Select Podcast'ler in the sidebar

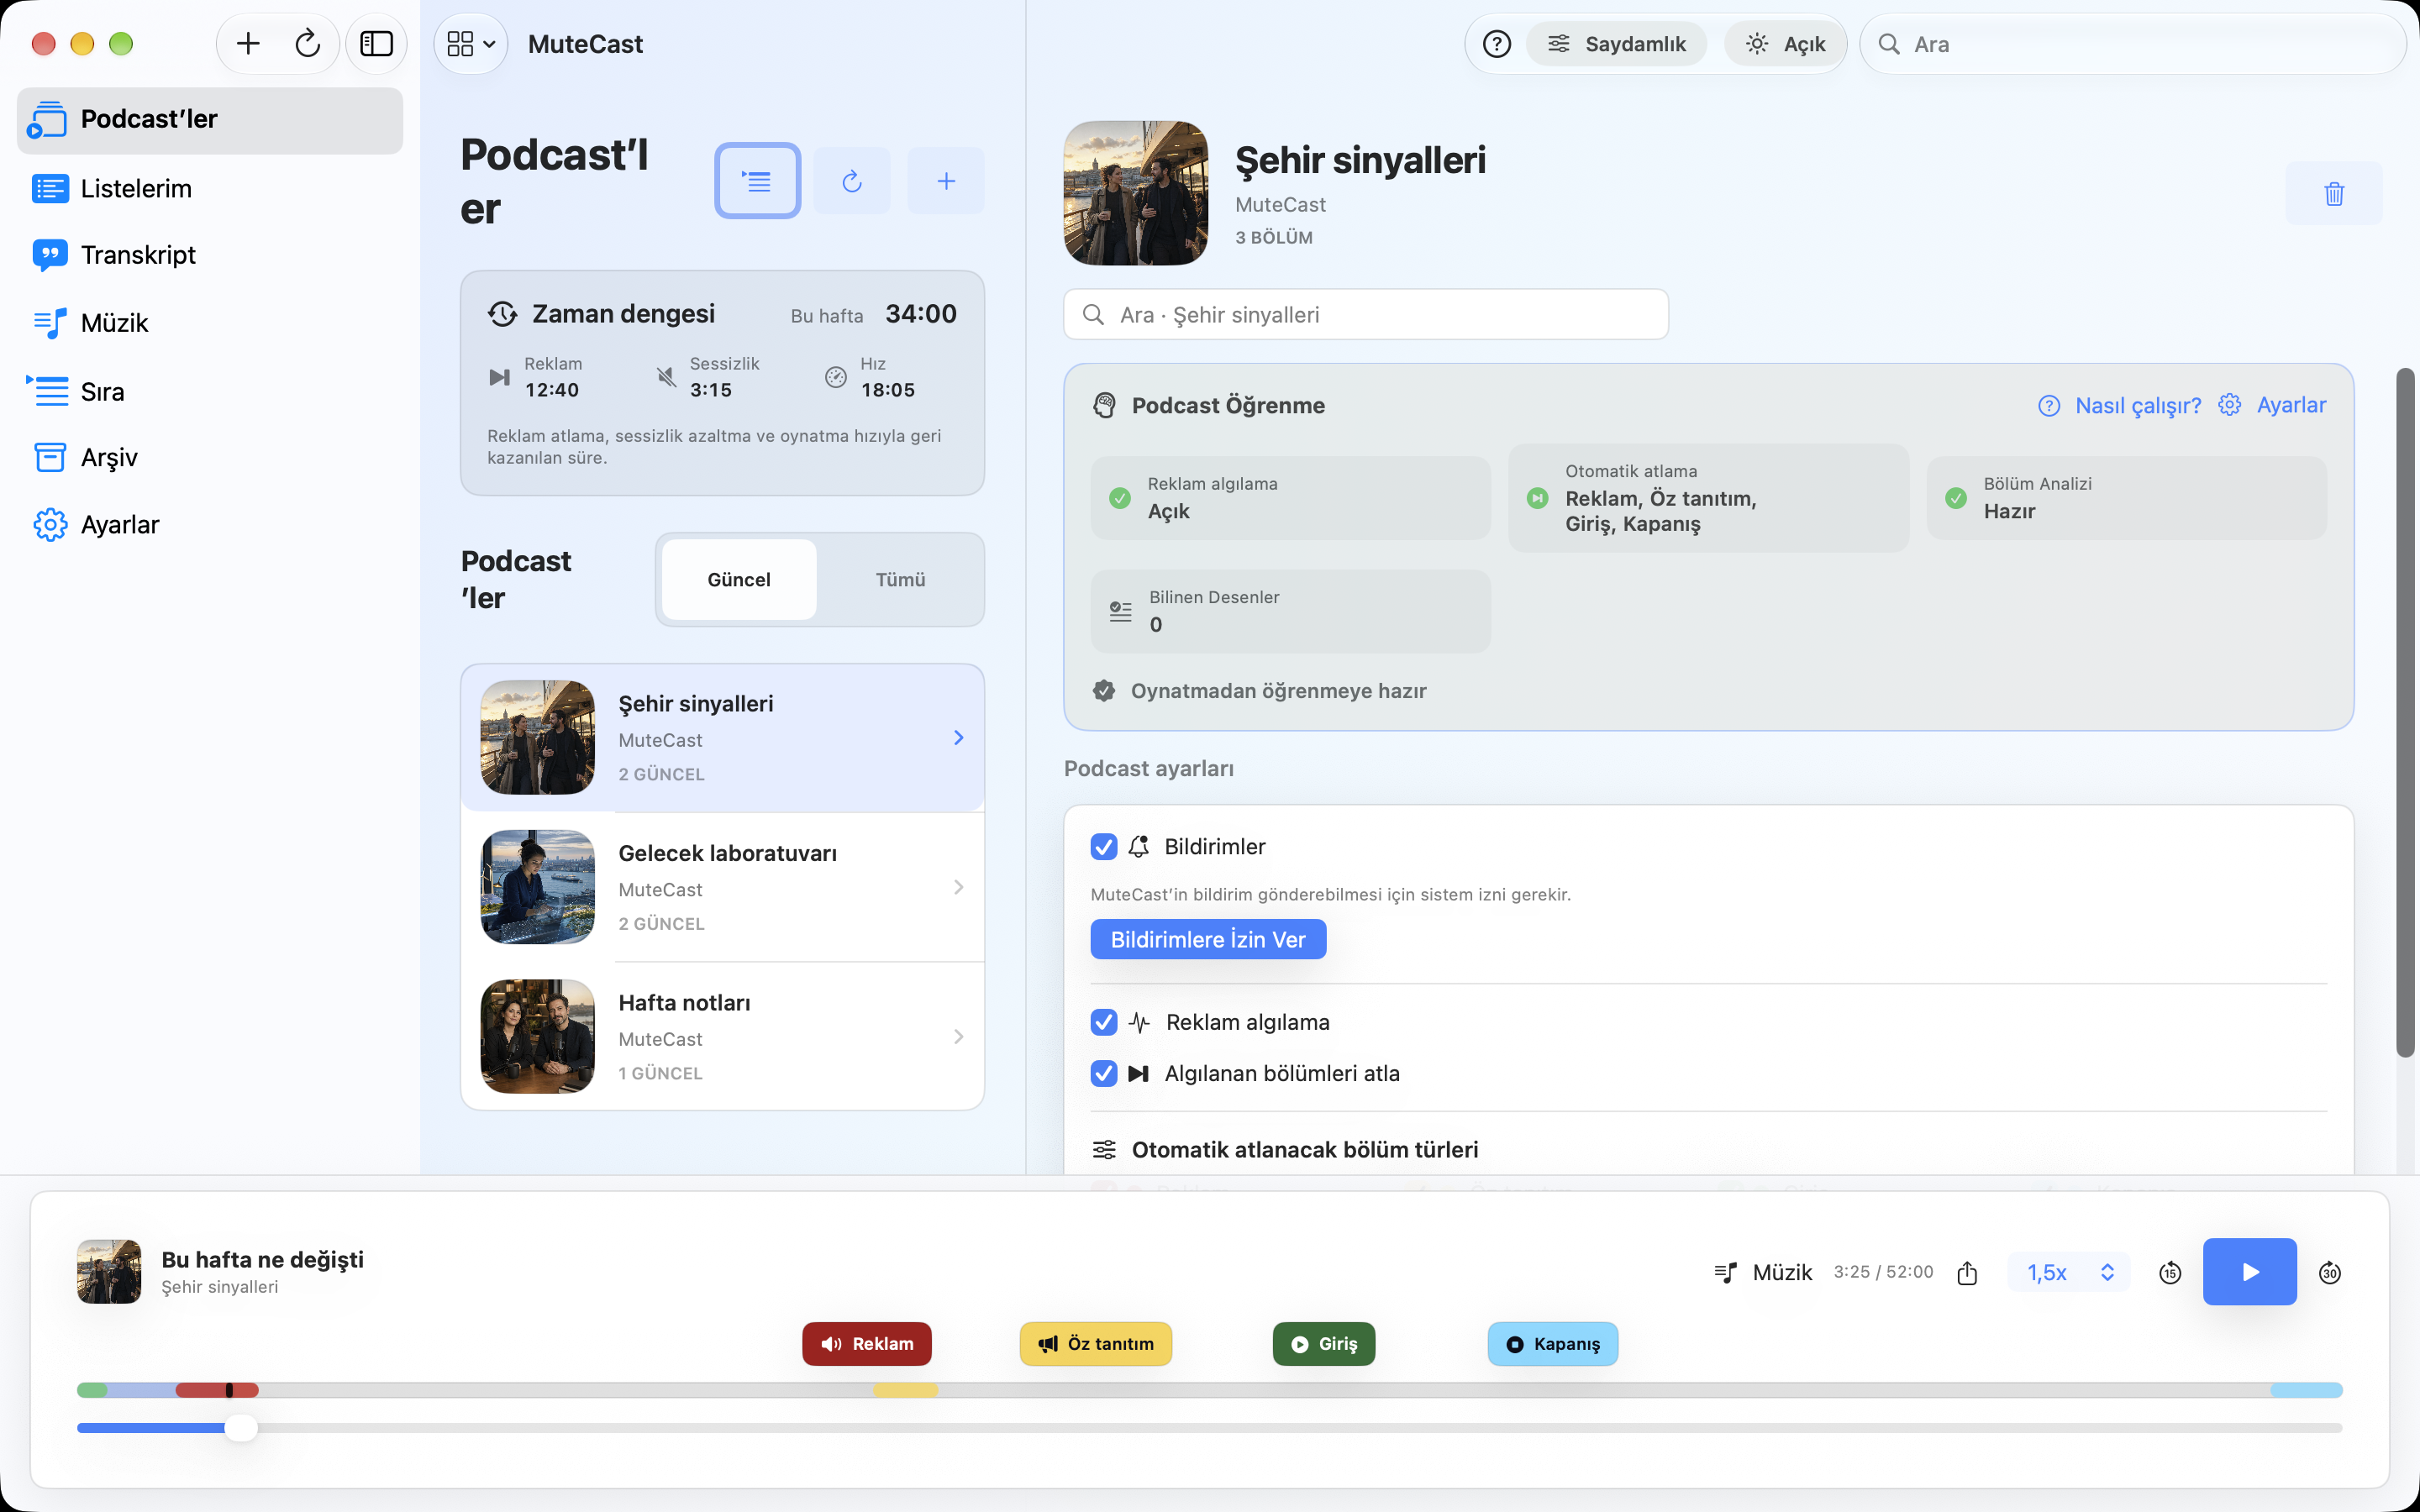point(210,120)
